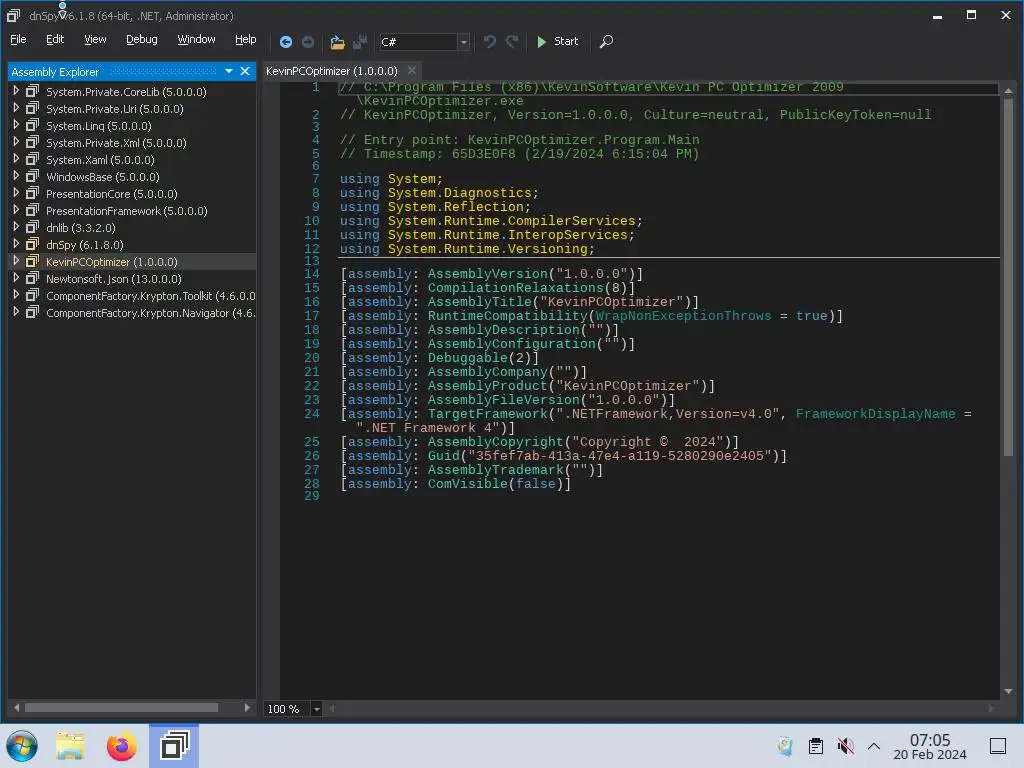Open the Edit menu

(x=55, y=39)
